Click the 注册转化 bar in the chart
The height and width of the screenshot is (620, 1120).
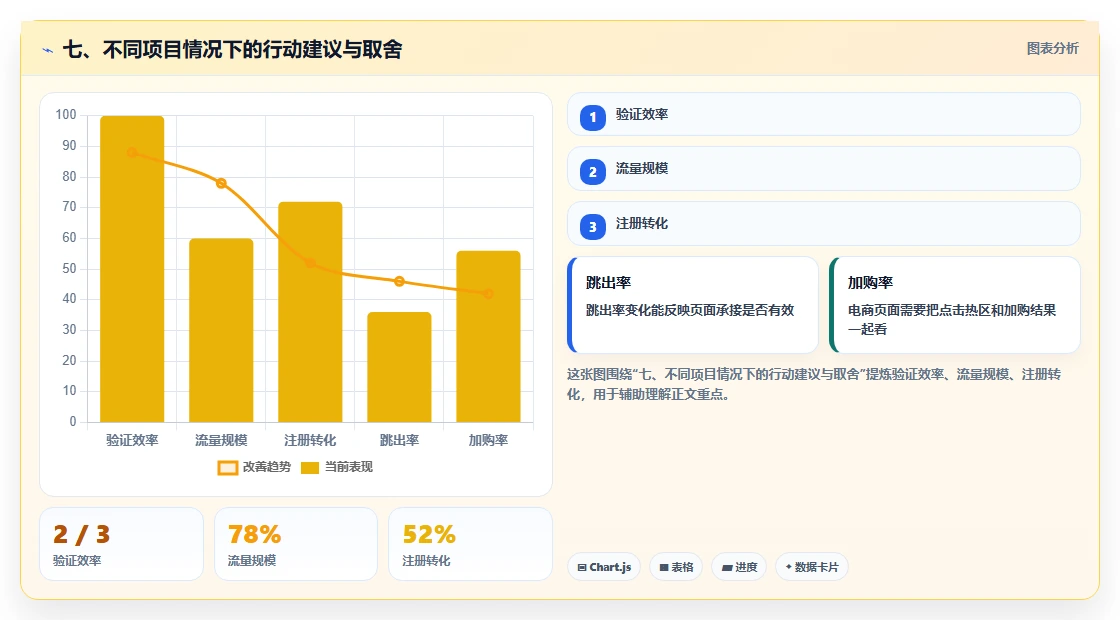coord(310,312)
